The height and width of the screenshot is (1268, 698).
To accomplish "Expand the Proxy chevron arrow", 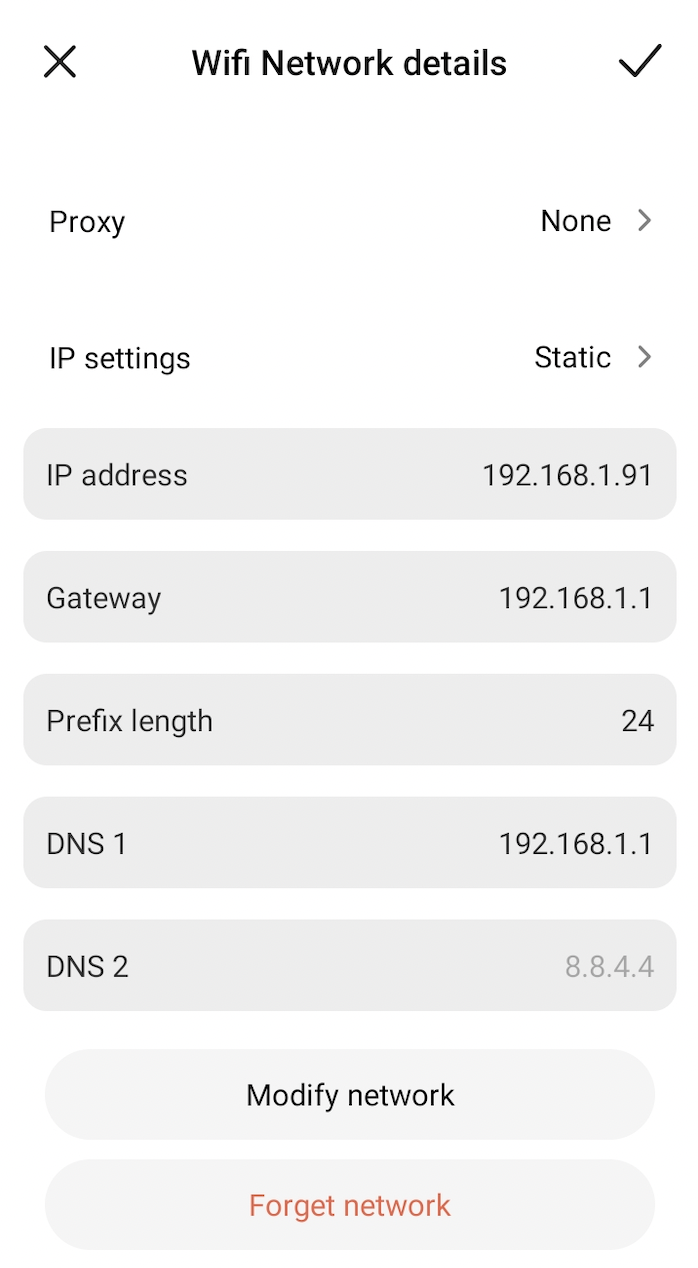I will [x=645, y=221].
